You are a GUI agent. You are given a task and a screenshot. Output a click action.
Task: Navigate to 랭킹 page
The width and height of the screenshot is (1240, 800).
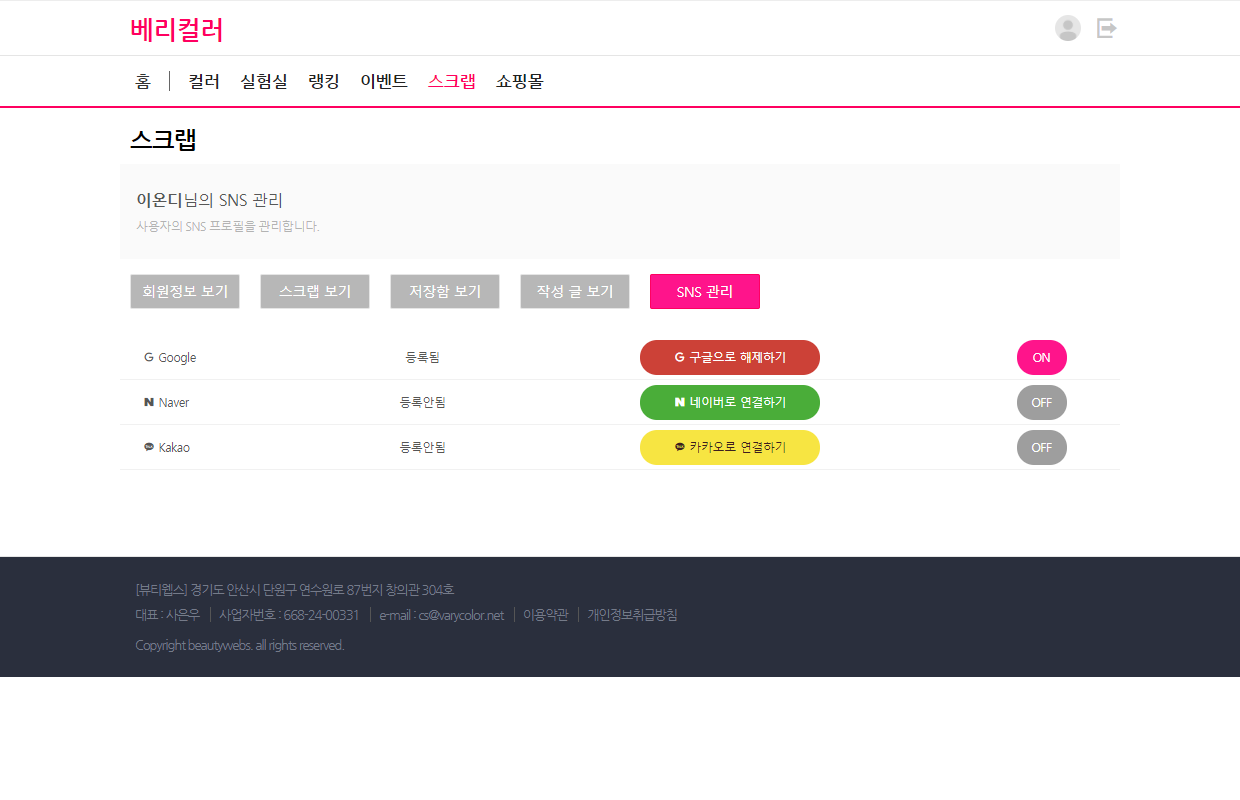coord(324,82)
